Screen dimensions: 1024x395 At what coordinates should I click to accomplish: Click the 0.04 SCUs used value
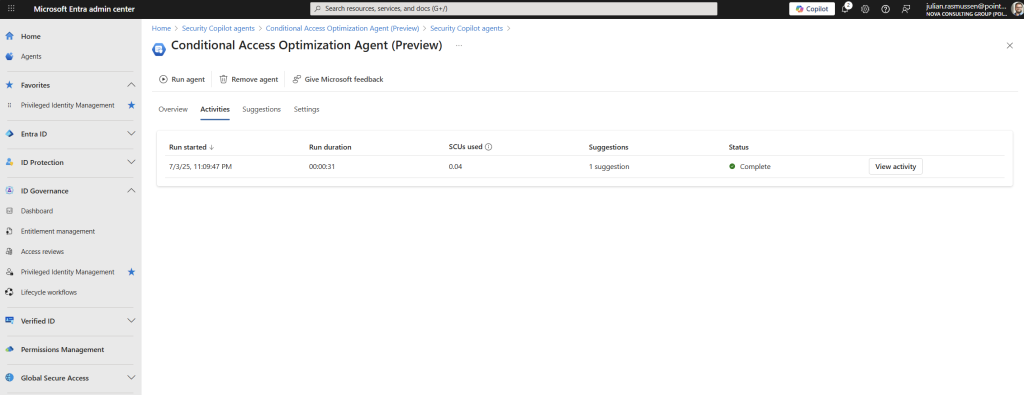455,166
